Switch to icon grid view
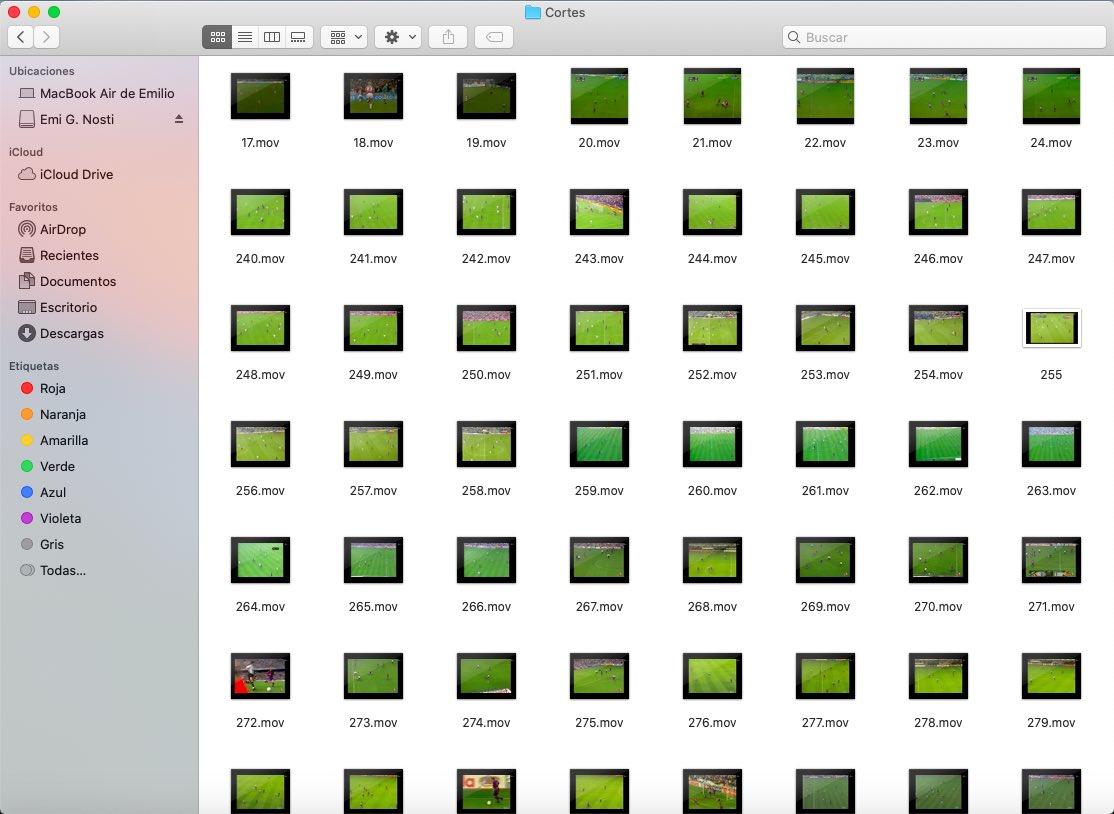Viewport: 1114px width, 814px height. pos(217,37)
